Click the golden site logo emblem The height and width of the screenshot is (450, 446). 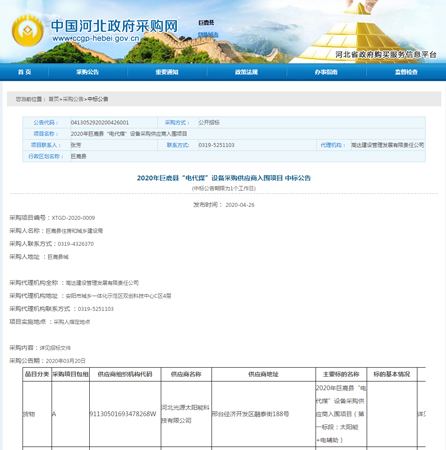28,31
